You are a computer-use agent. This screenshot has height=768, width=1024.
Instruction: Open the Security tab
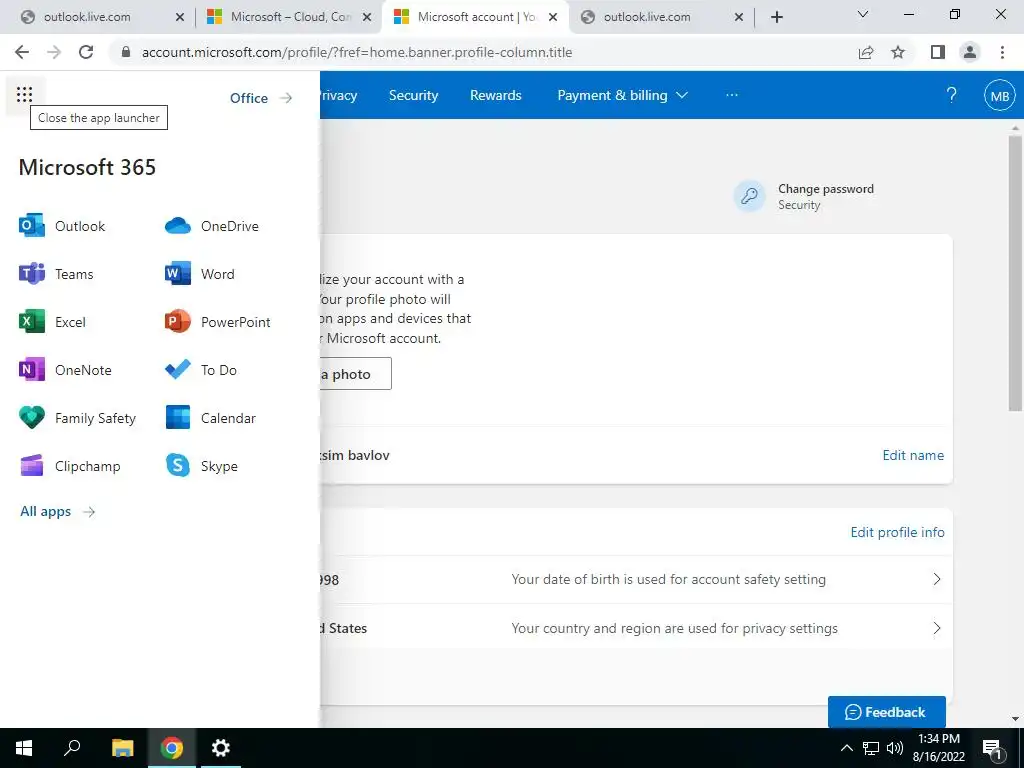point(413,95)
